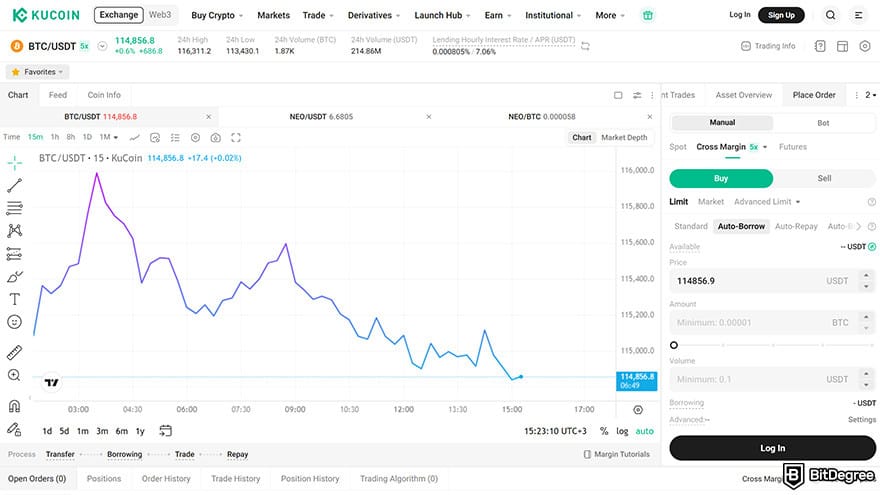Select Manual trading mode
The width and height of the screenshot is (880, 495).
722,122
